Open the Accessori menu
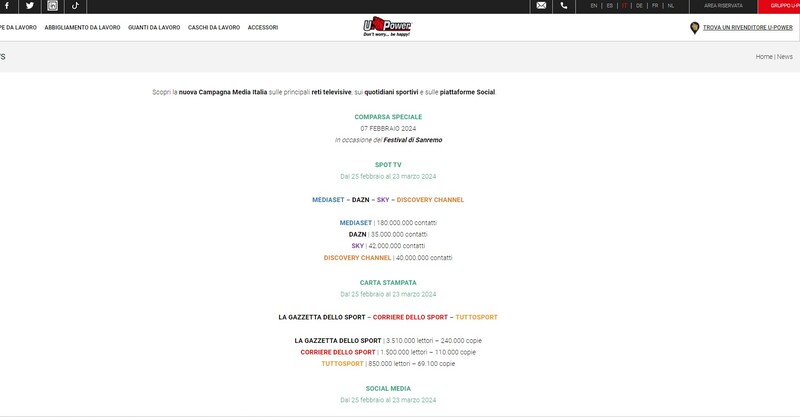The image size is (800, 417). tap(263, 28)
